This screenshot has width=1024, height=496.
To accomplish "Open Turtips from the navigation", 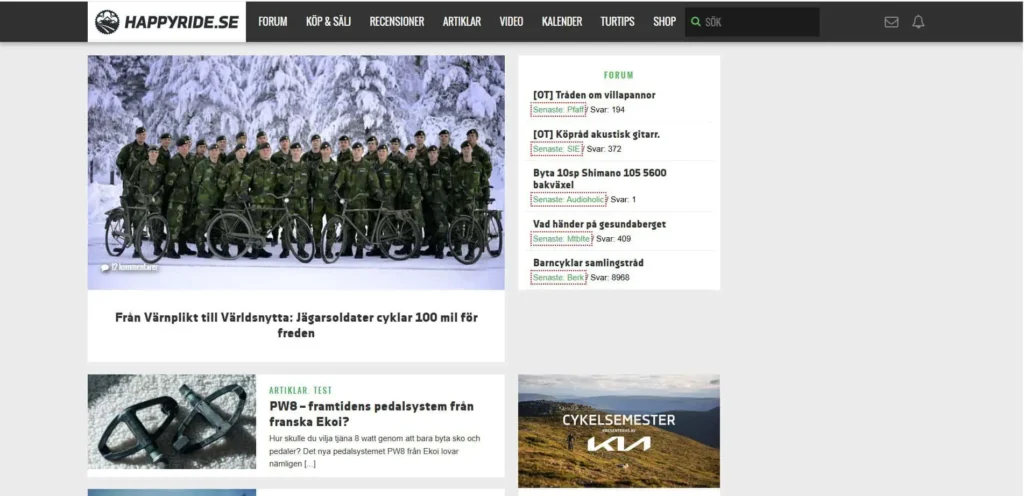I will [x=617, y=22].
